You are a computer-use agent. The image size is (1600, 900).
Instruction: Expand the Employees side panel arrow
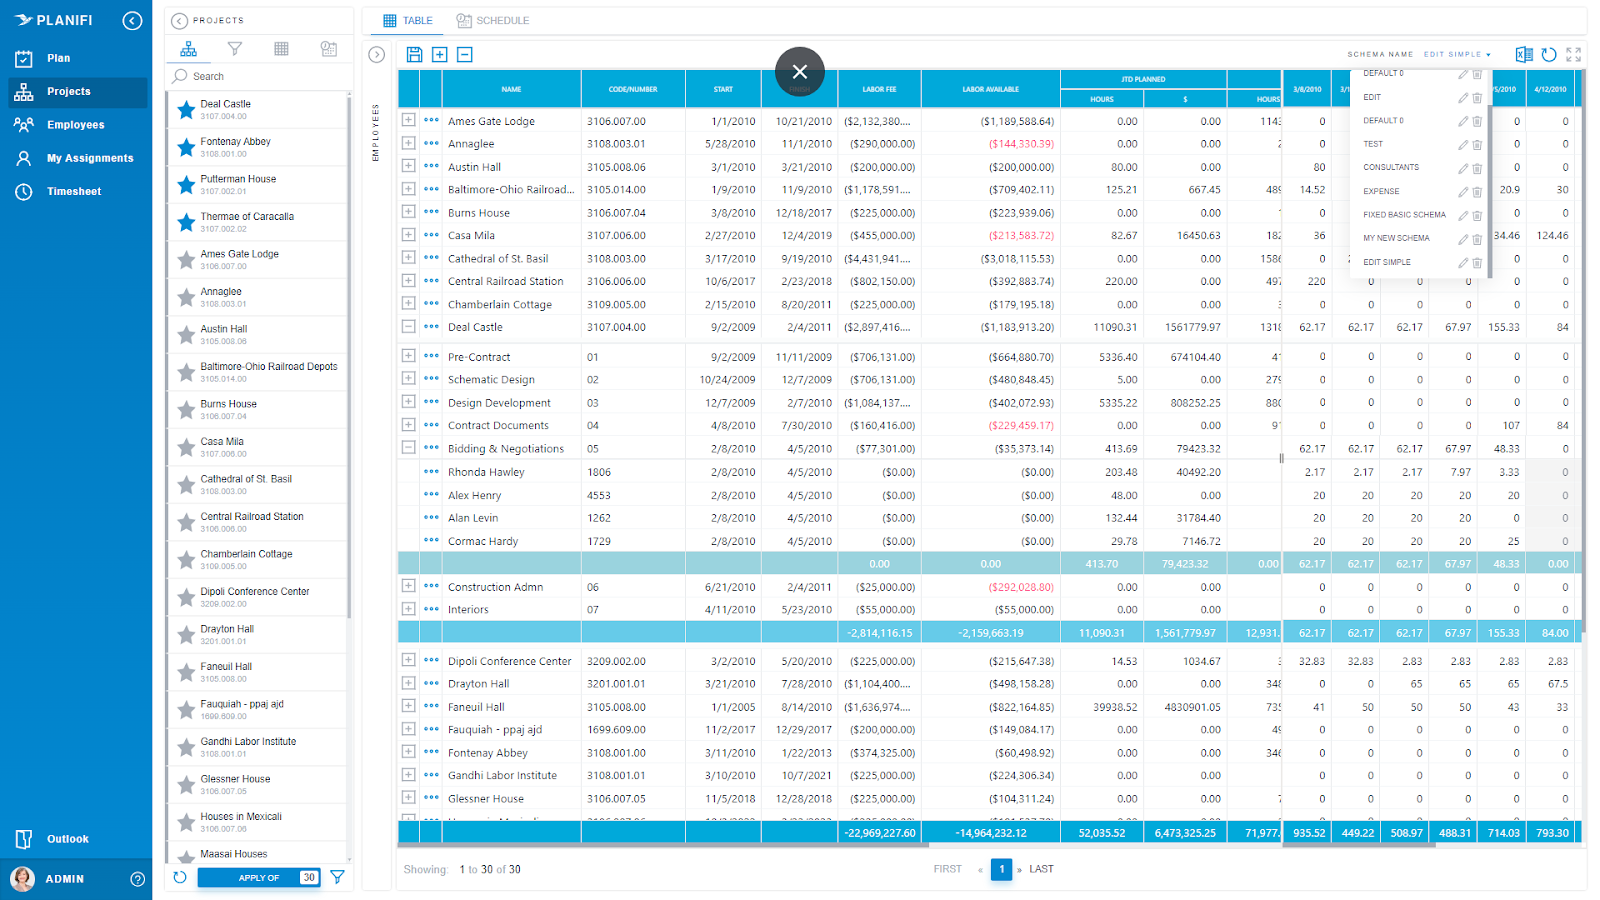(x=376, y=55)
